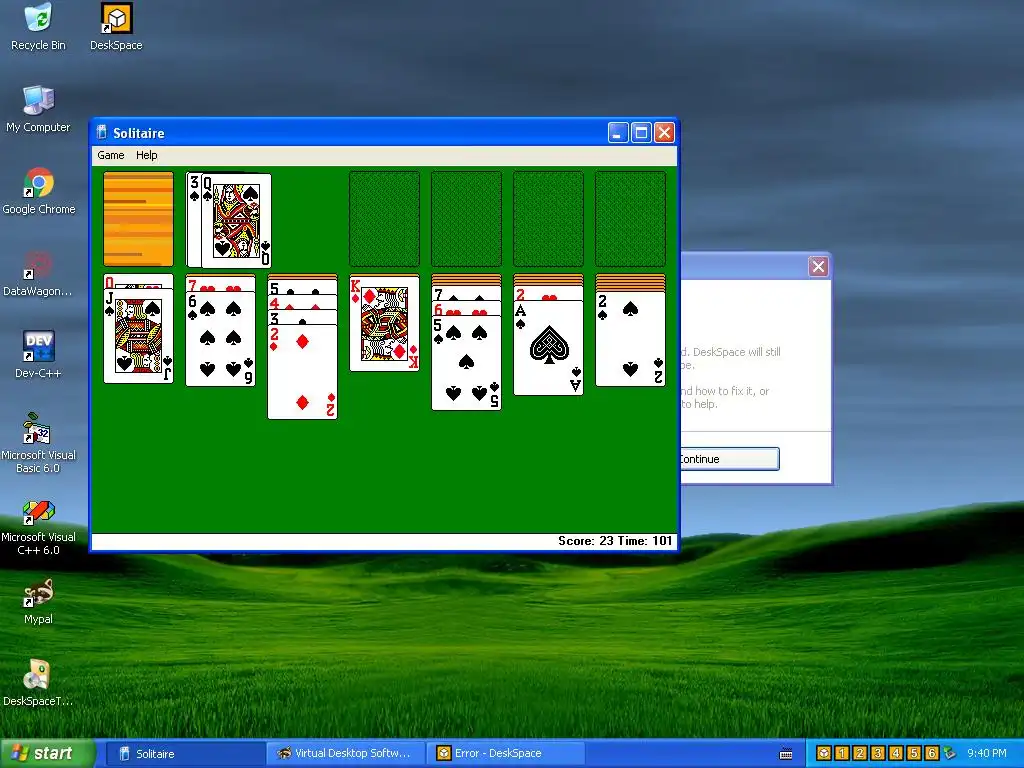
Task: Click the on-screen keyboard taskbar icon
Action: (786, 754)
